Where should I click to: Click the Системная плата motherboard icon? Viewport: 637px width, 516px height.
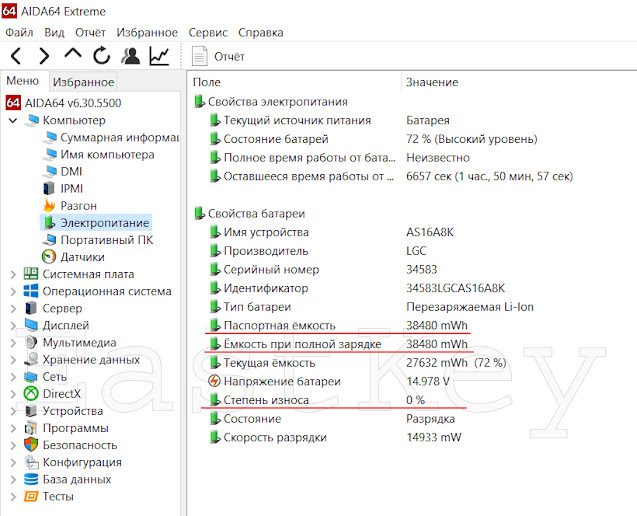31,274
